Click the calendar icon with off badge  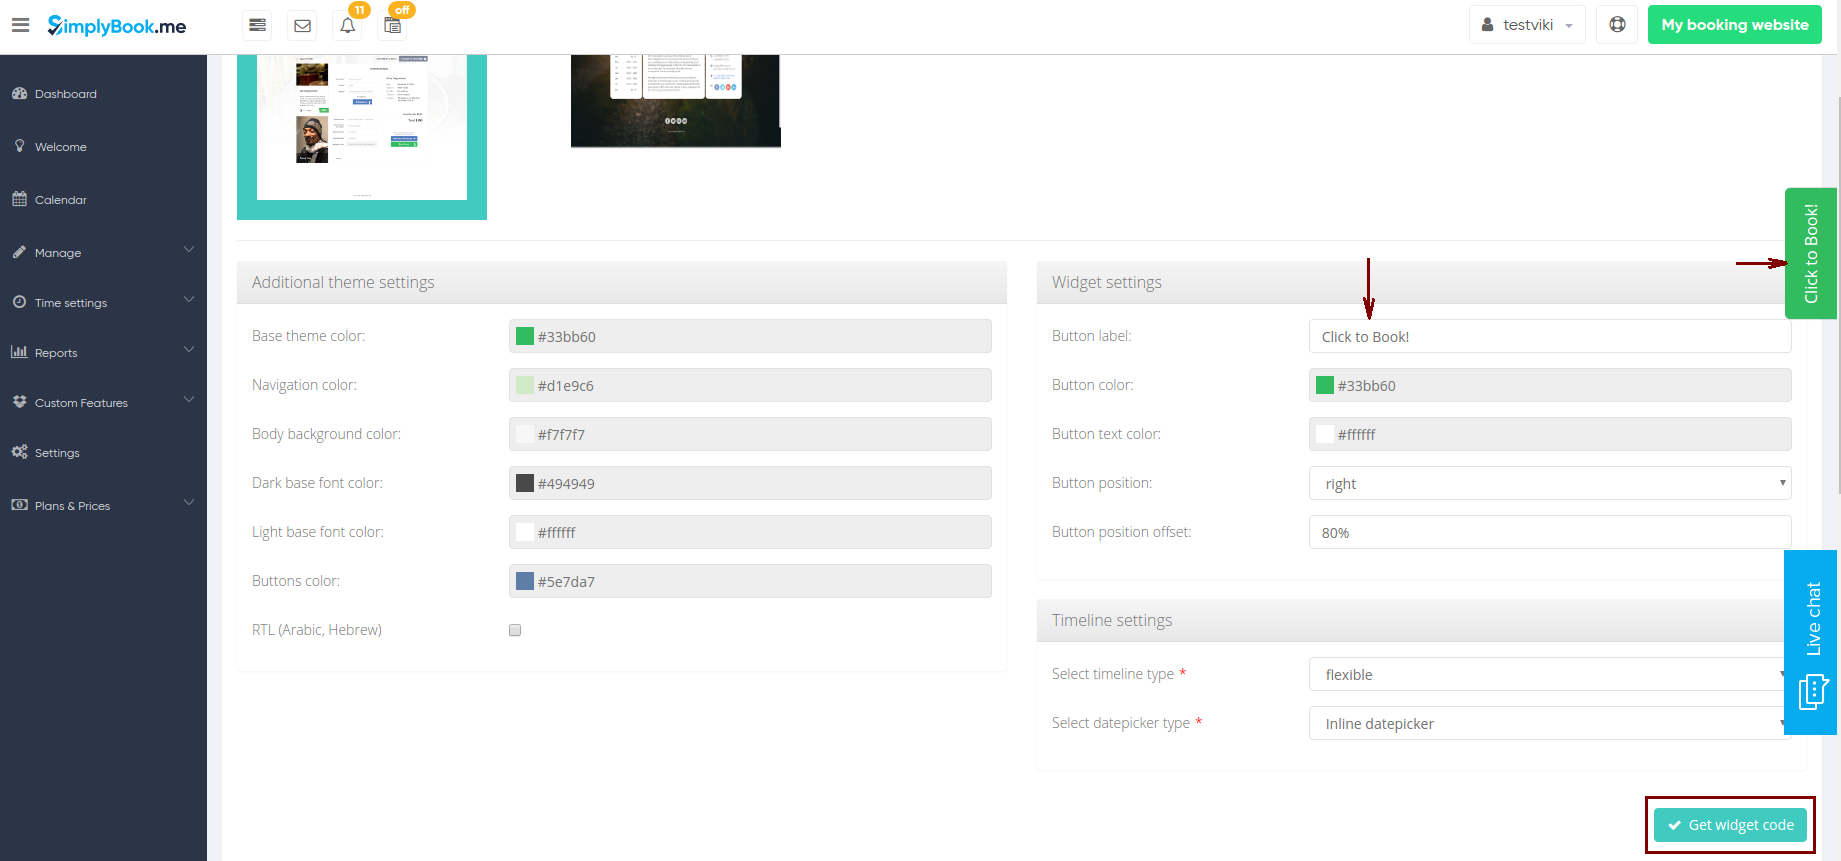(392, 25)
